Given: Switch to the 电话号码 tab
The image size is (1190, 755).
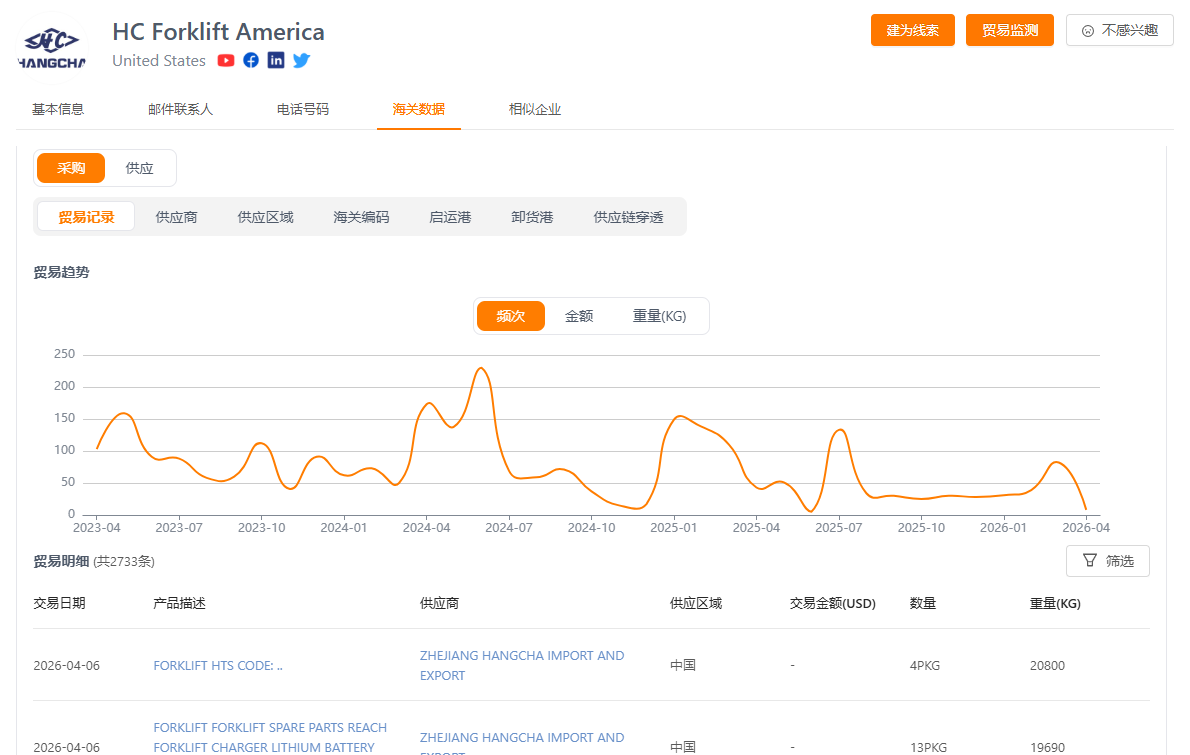Looking at the screenshot, I should pos(303,109).
